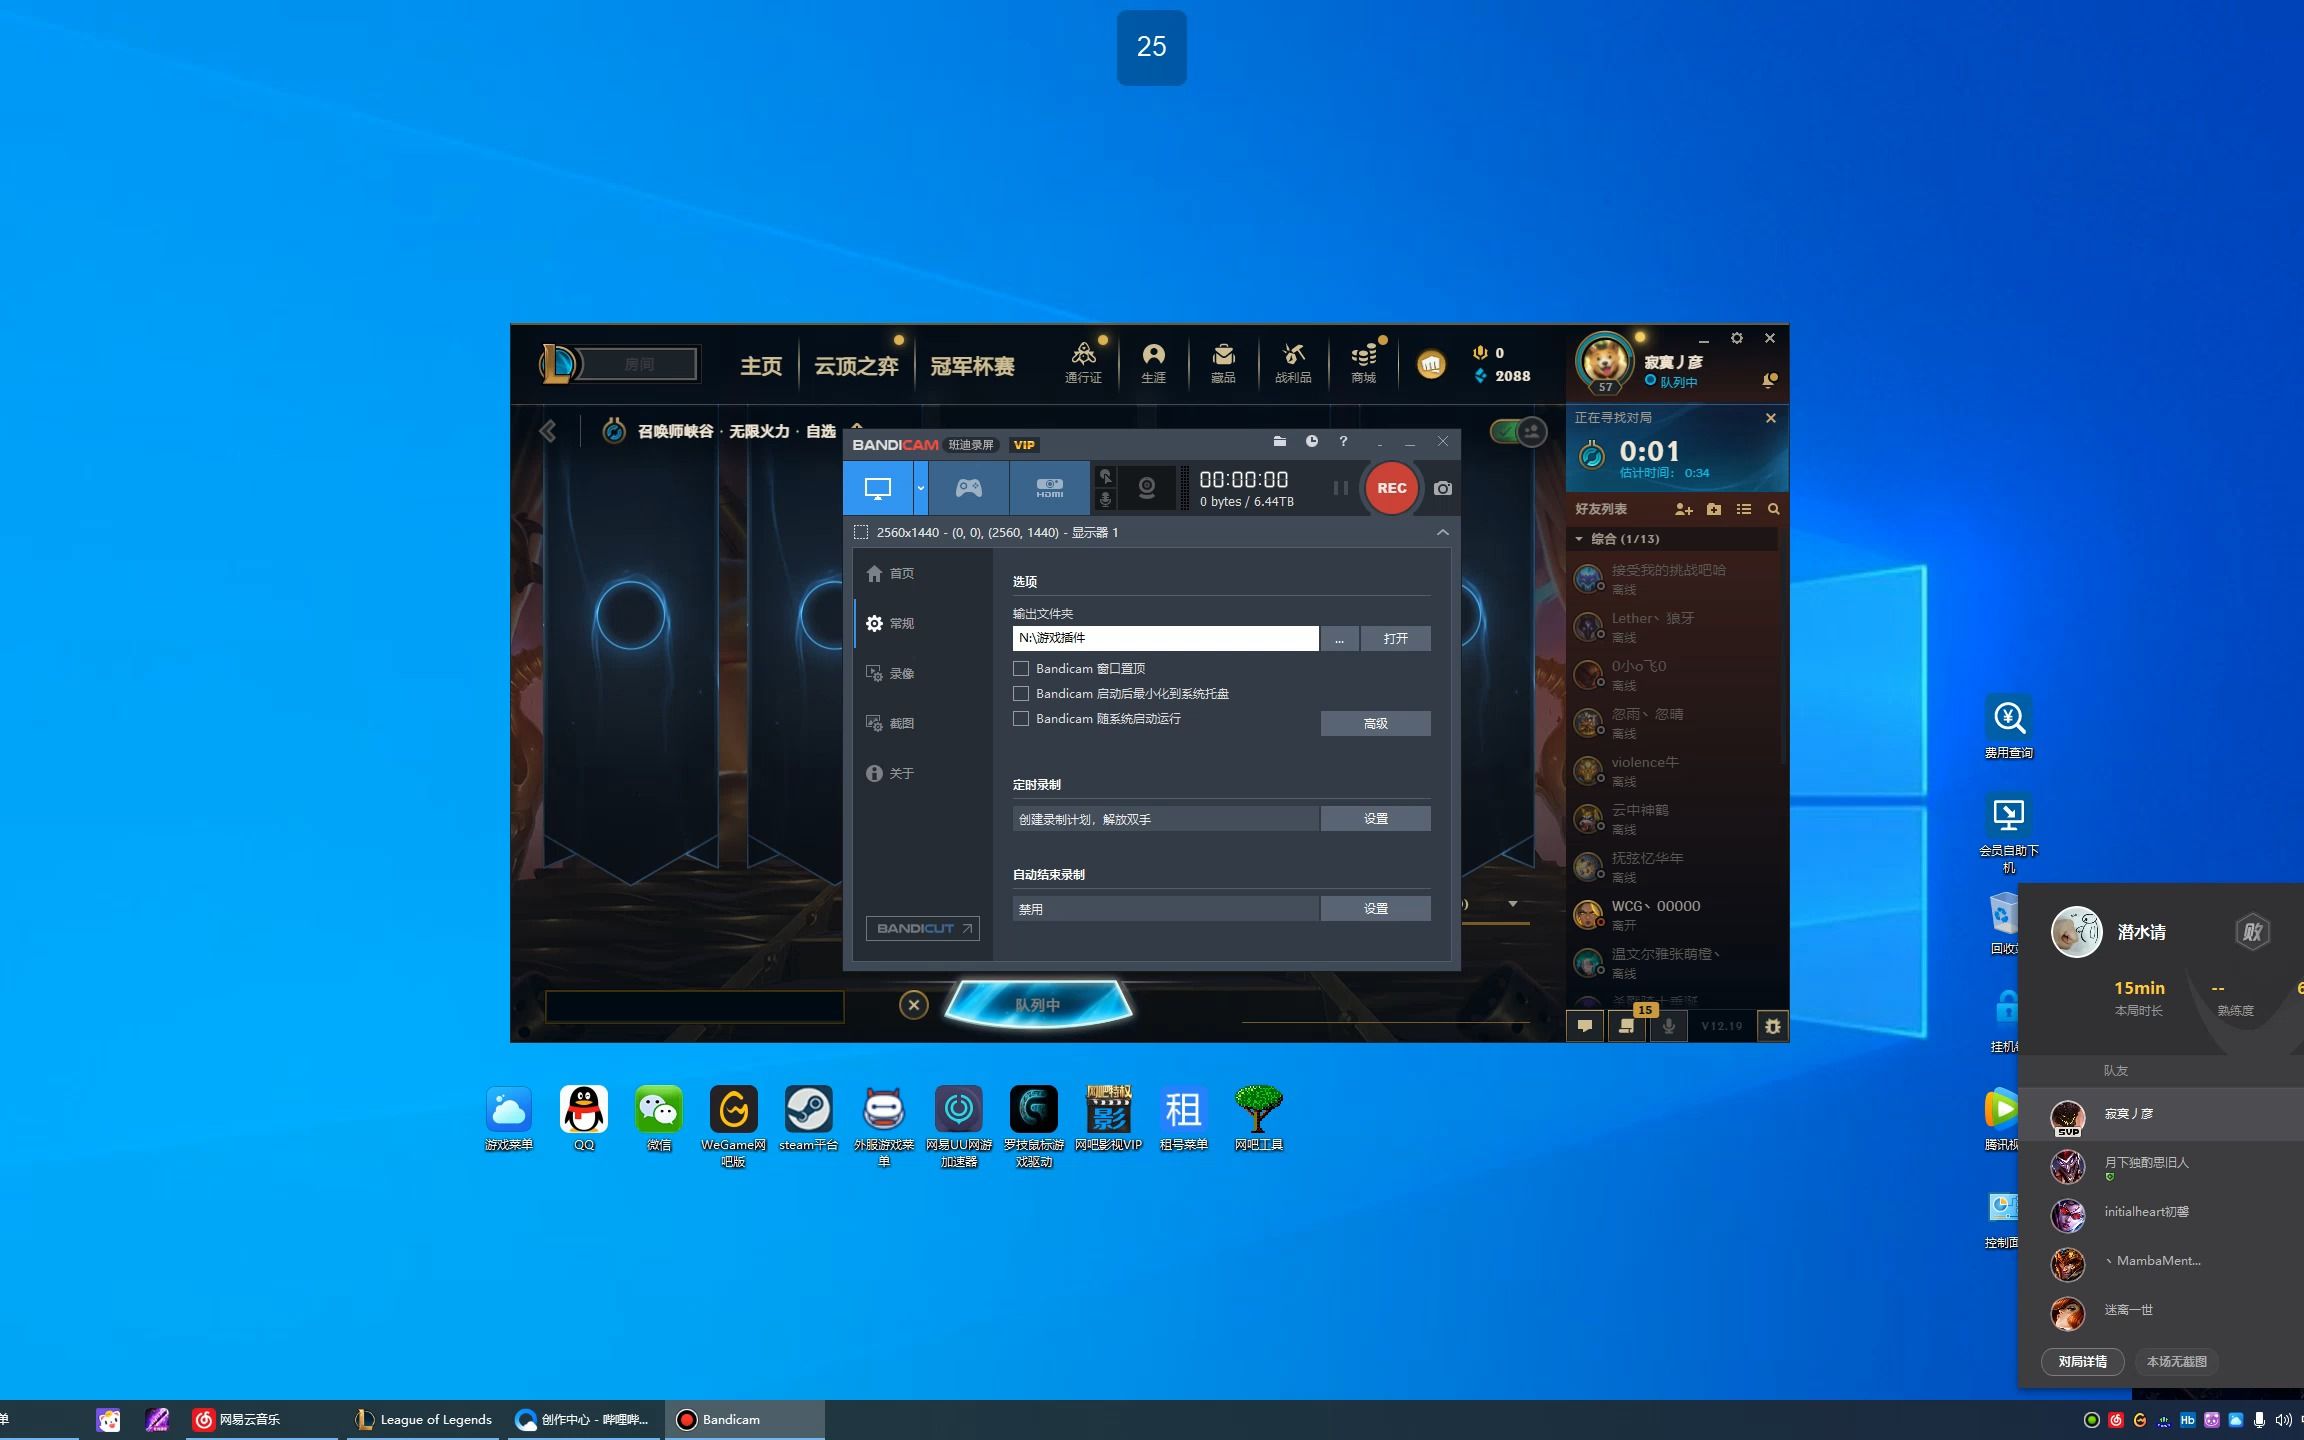2304x1440 pixels.
Task: Click the League lobby chat input box
Action: [x=694, y=1006]
